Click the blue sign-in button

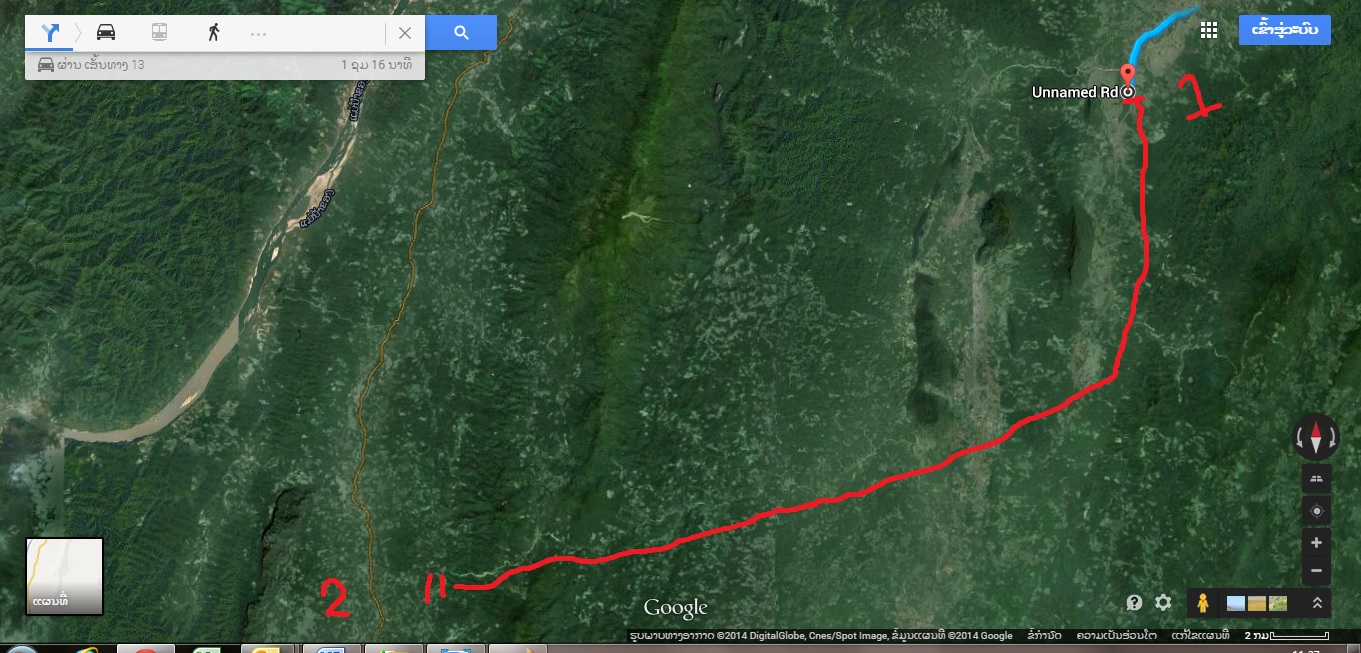[x=1284, y=30]
